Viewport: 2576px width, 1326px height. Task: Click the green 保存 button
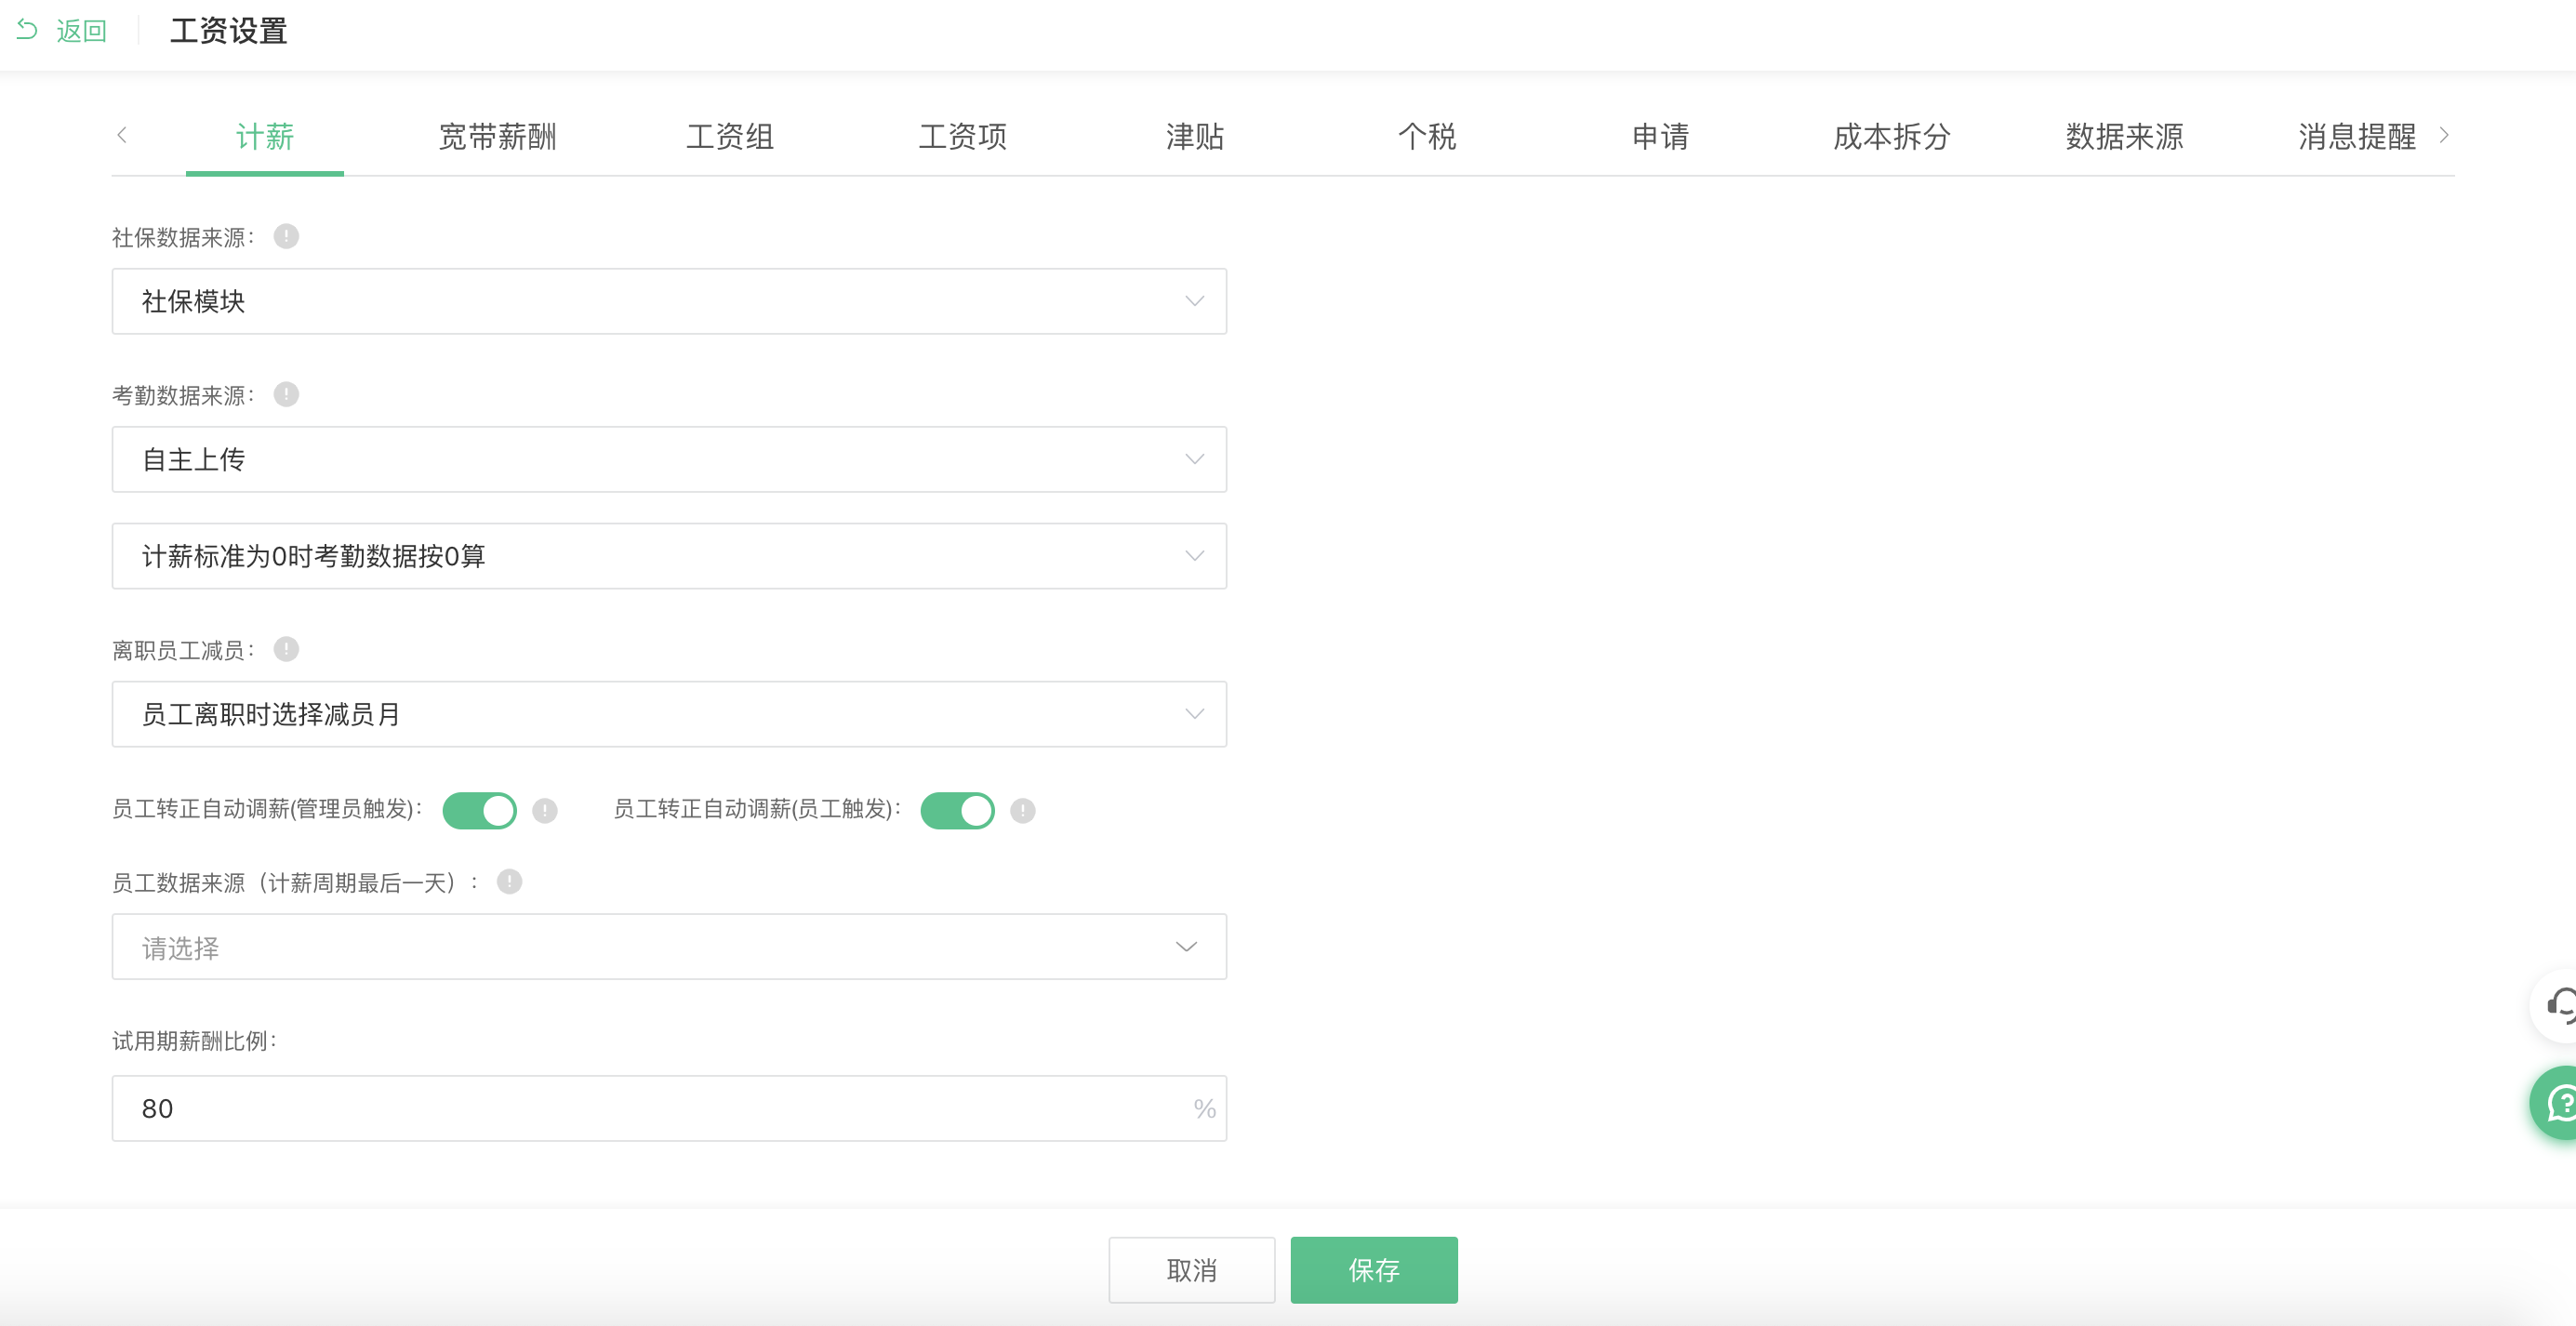point(1374,1270)
